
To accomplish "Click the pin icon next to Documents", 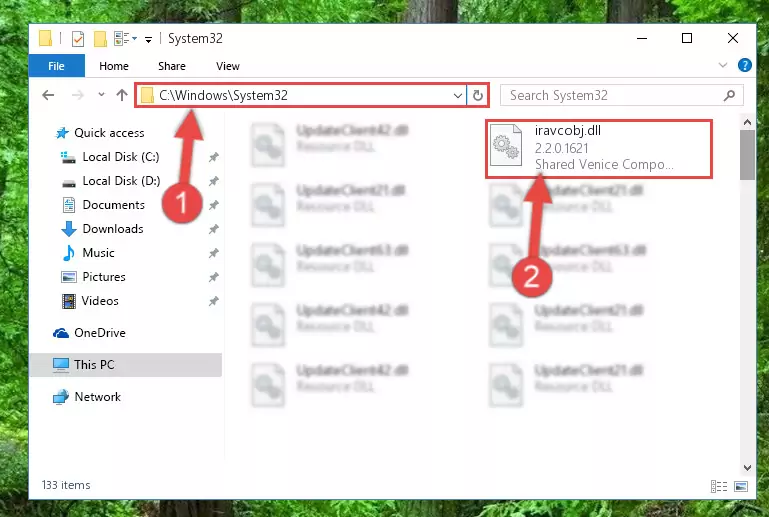I will (213, 205).
